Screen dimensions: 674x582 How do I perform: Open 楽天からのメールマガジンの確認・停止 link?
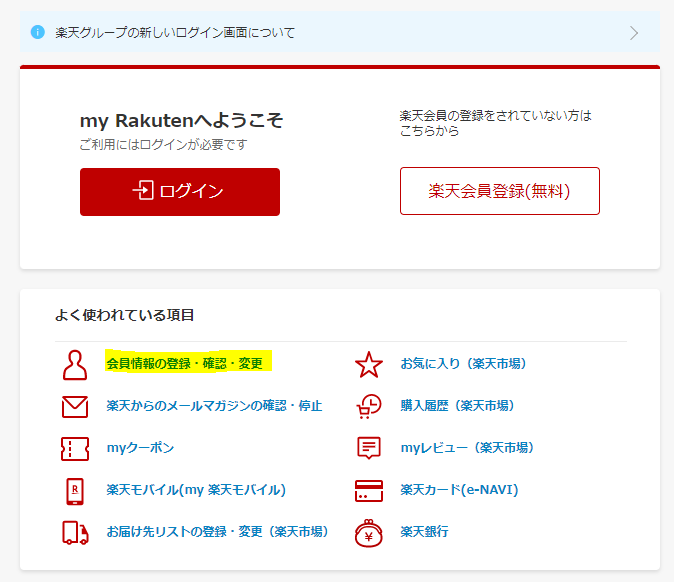coord(214,406)
